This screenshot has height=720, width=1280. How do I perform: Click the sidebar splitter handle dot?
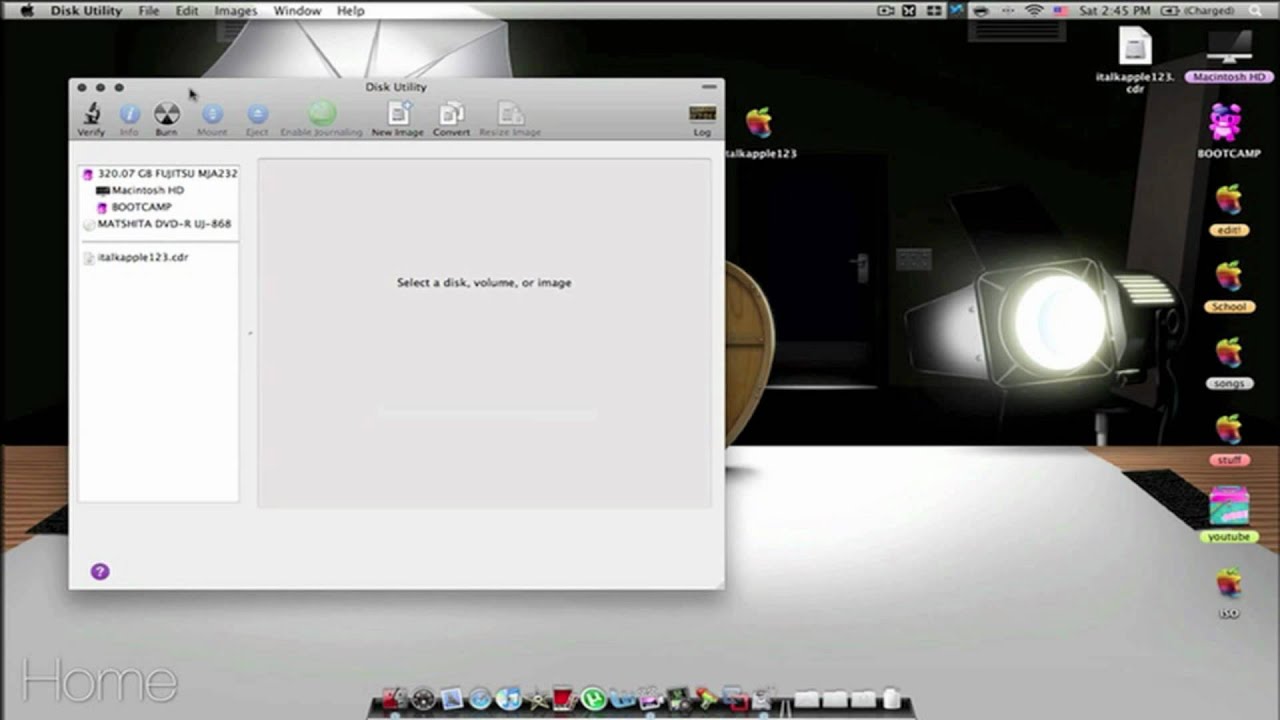(x=249, y=333)
